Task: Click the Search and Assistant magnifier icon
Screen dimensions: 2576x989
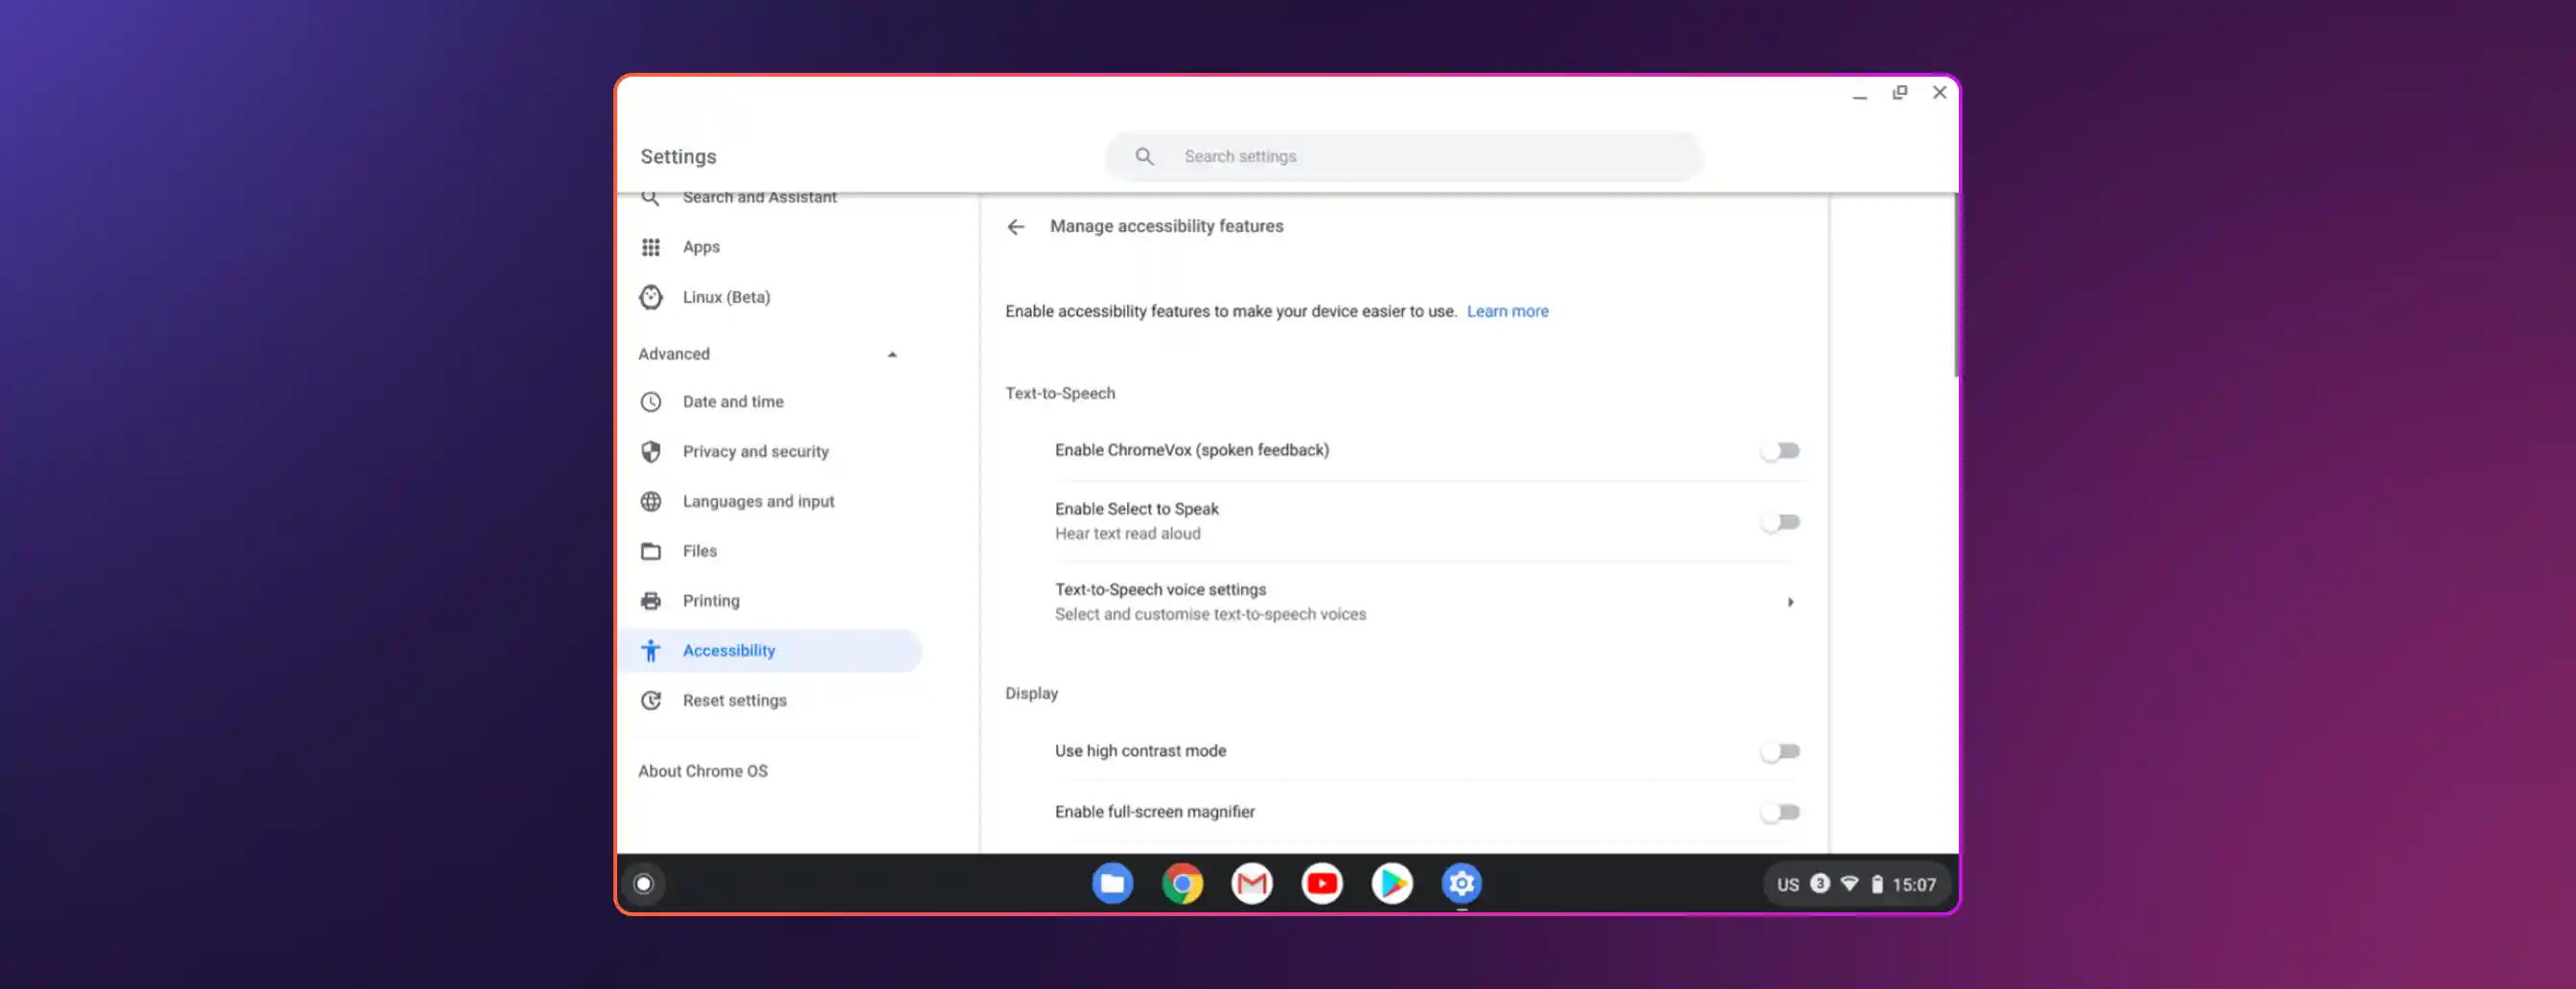Action: pos(650,198)
